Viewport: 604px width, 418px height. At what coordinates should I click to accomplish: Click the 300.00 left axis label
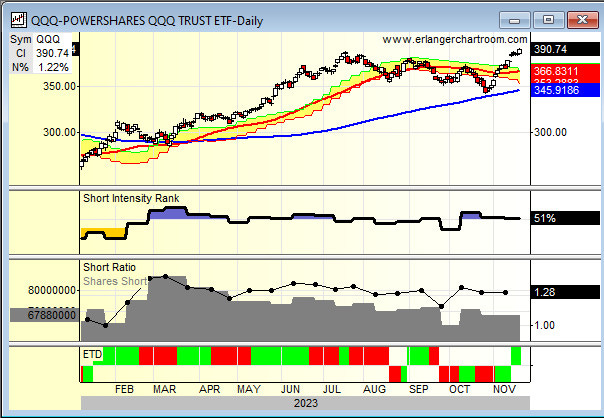pos(59,132)
